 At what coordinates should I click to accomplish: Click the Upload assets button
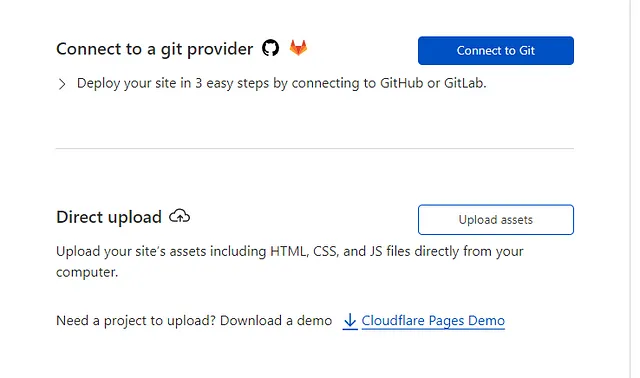point(496,220)
